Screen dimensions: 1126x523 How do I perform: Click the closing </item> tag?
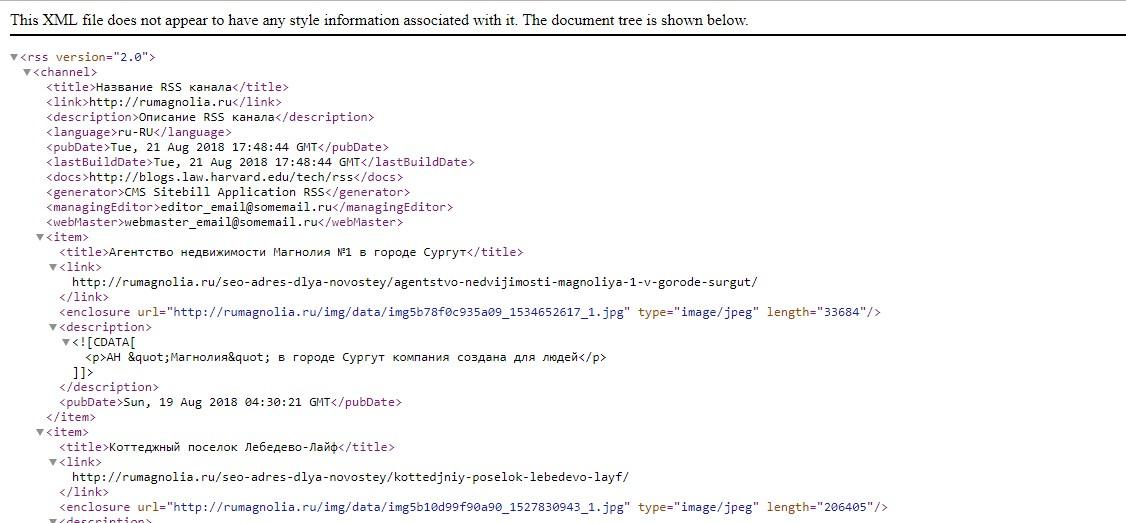pyautogui.click(x=70, y=417)
